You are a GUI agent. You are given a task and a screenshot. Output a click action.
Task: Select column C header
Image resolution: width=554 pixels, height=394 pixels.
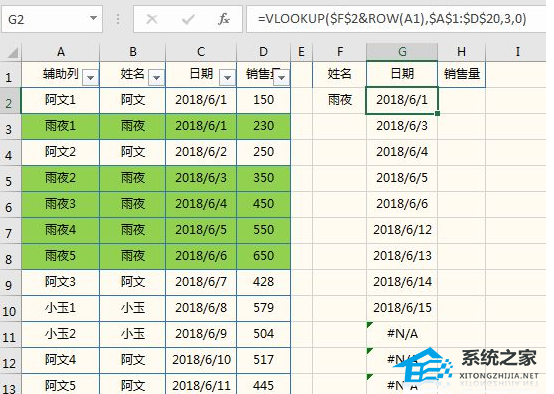click(201, 52)
